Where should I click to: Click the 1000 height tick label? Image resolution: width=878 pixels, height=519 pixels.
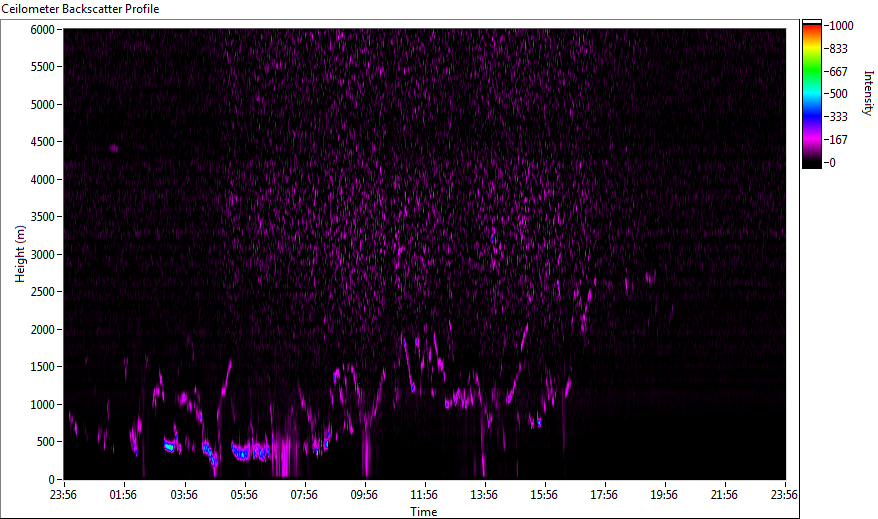[x=43, y=404]
